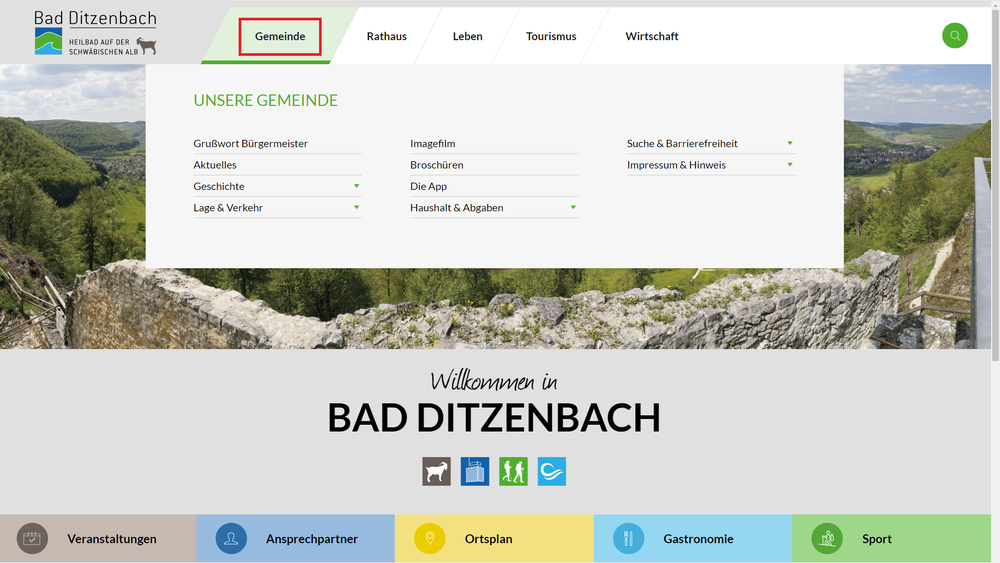Open the Die App link
Viewport: 1000px width, 563px height.
[429, 186]
